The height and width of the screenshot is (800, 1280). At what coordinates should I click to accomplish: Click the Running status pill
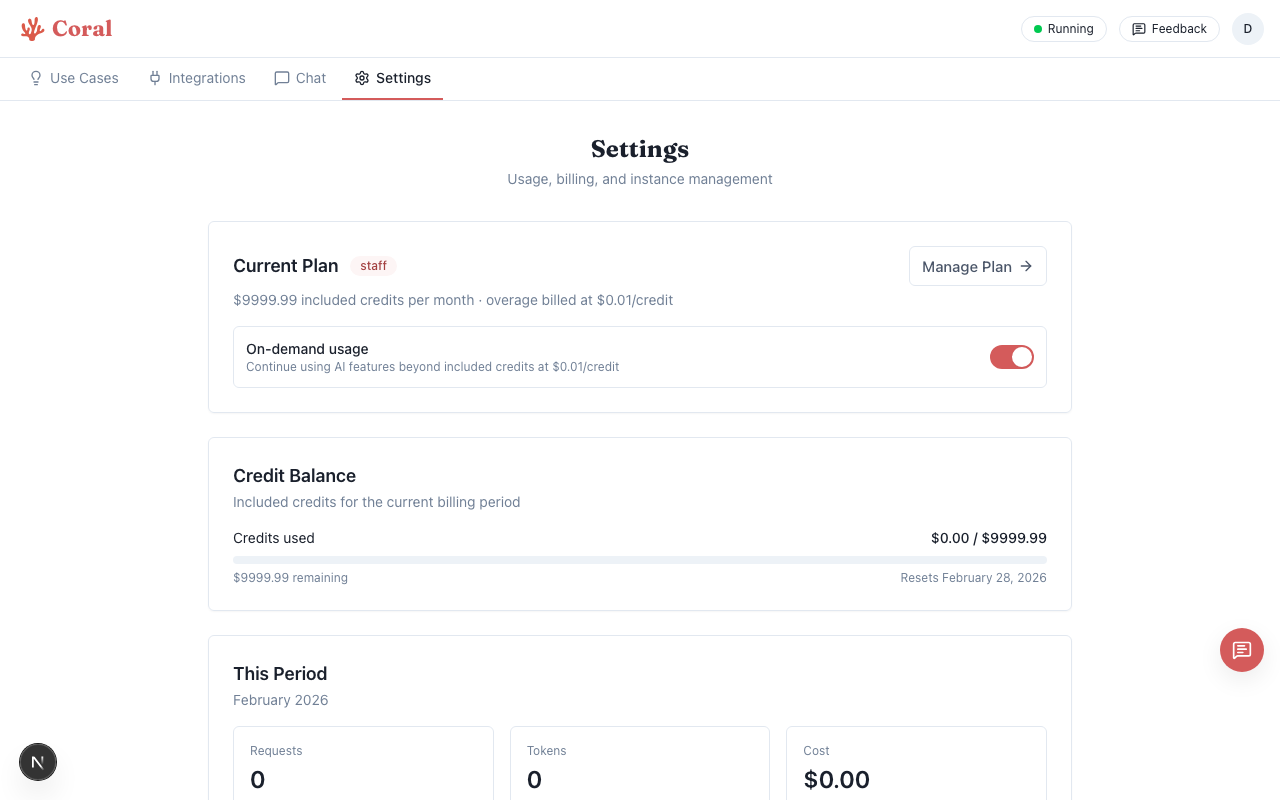[1063, 29]
